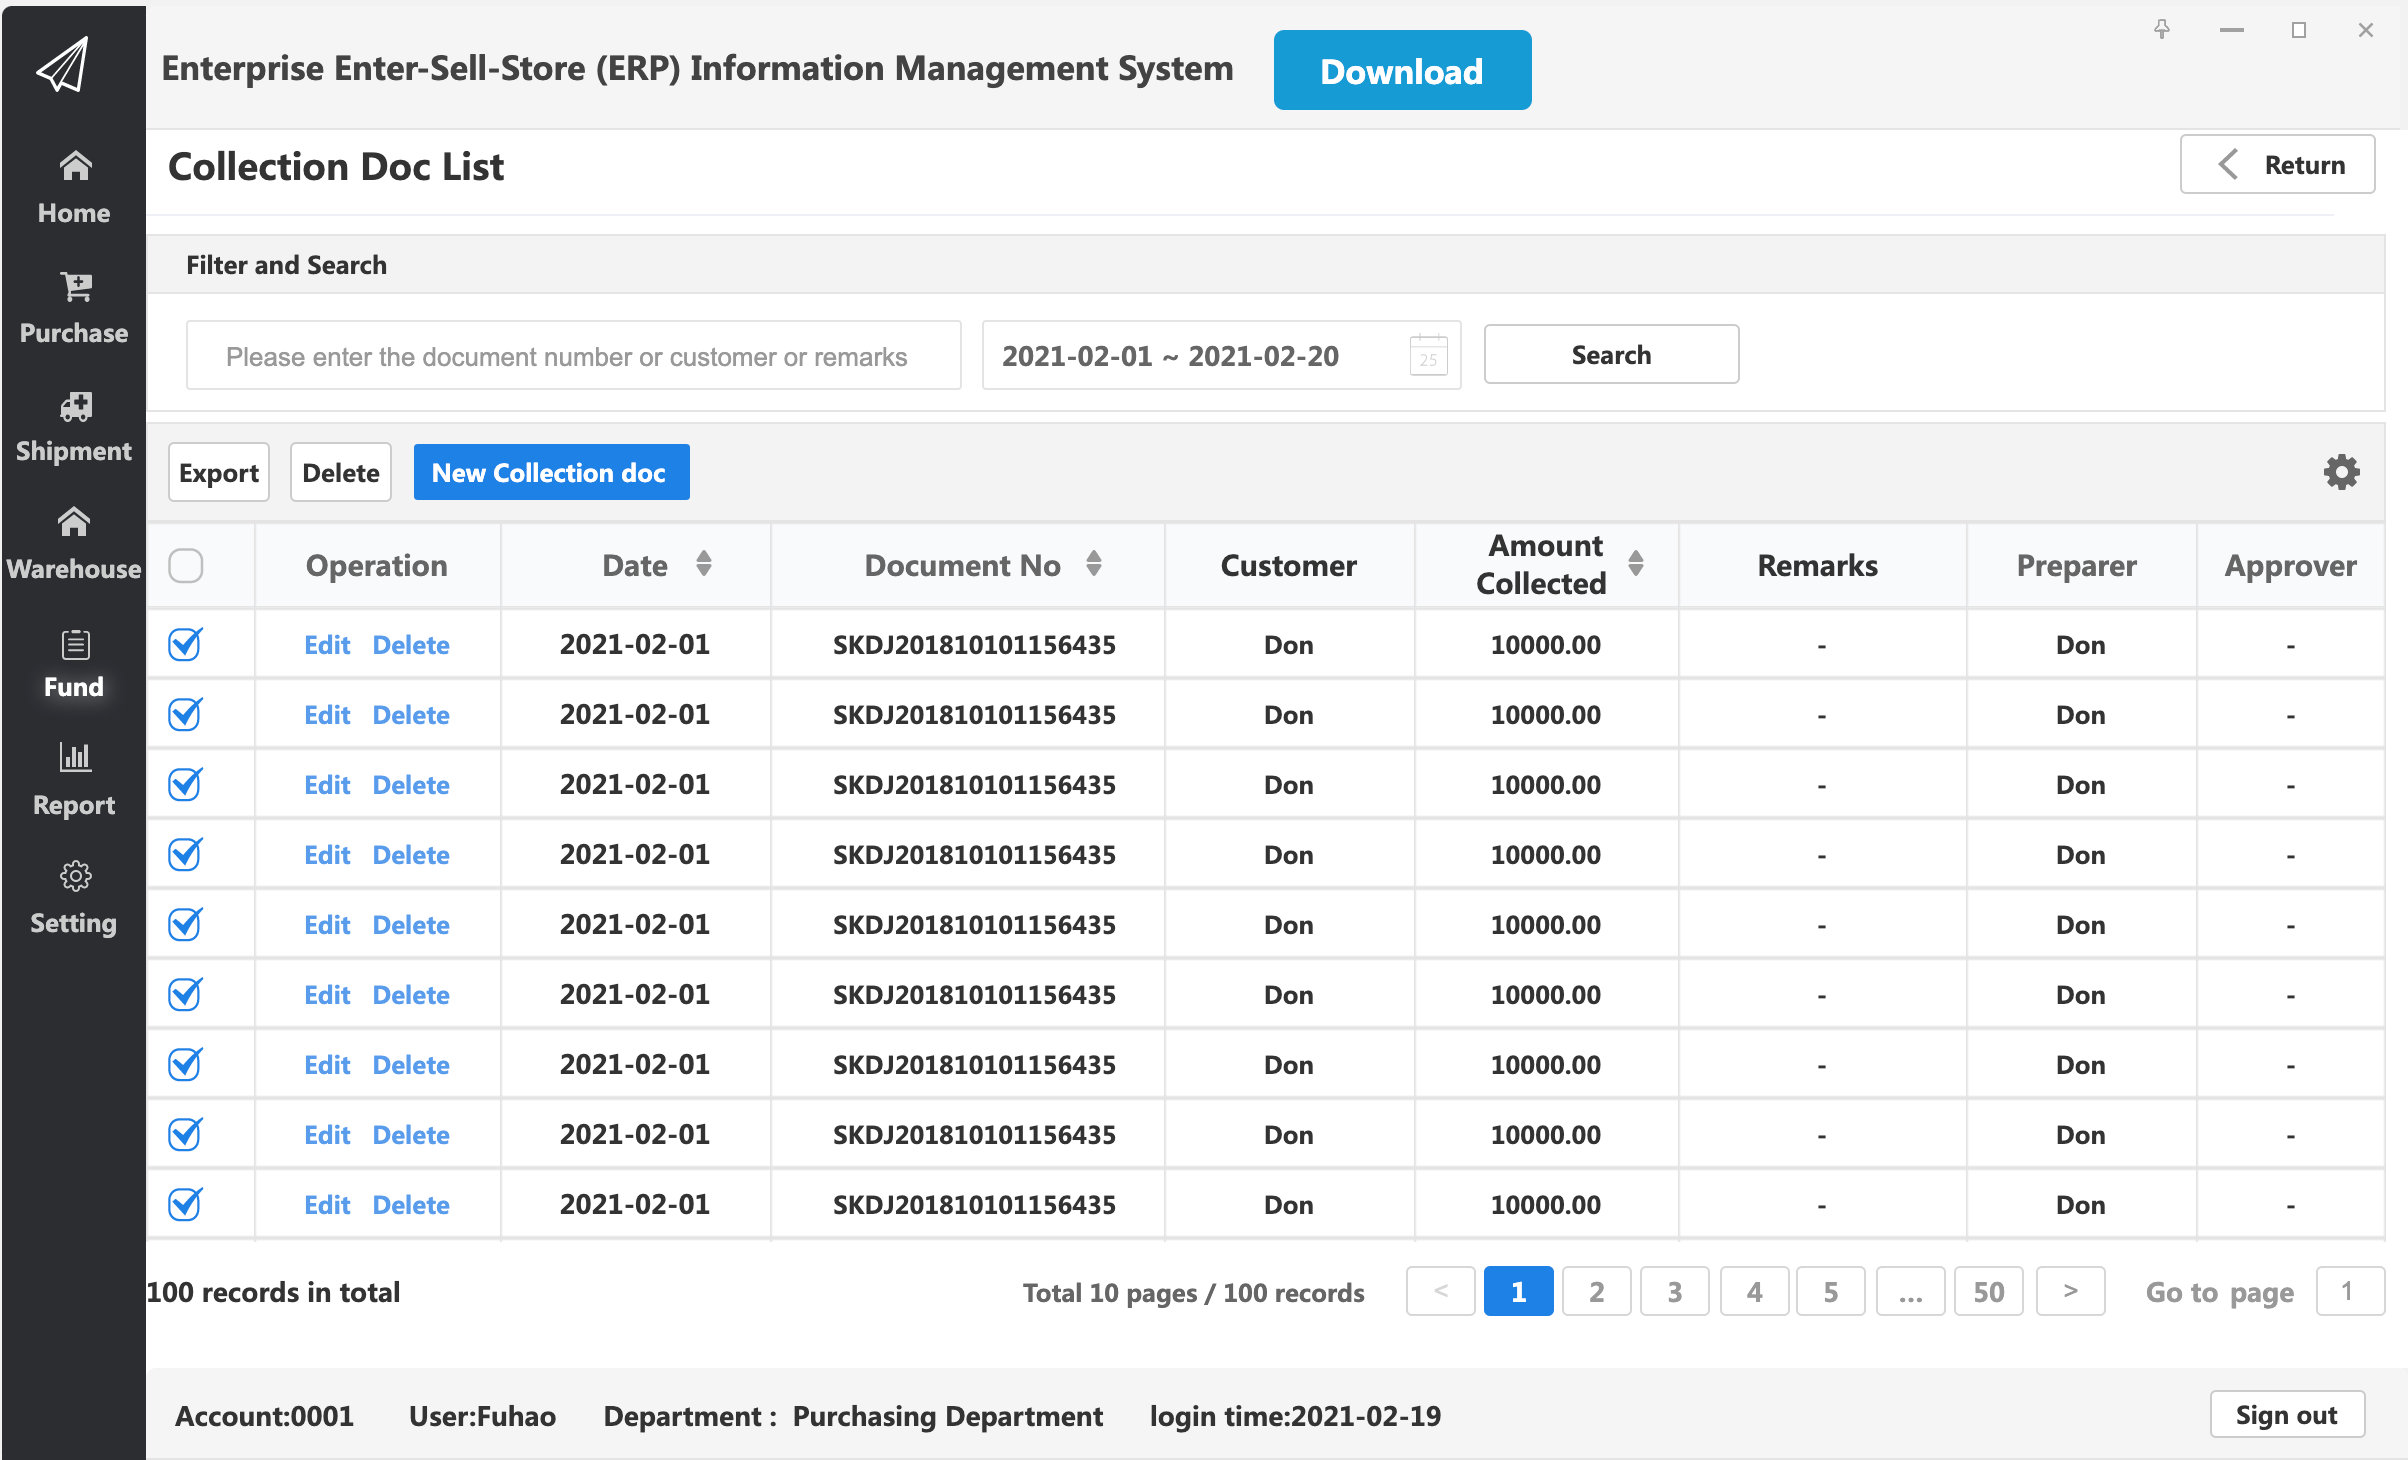The height and width of the screenshot is (1460, 2408).
Task: Open the Purchase cart module
Action: pyautogui.click(x=74, y=307)
